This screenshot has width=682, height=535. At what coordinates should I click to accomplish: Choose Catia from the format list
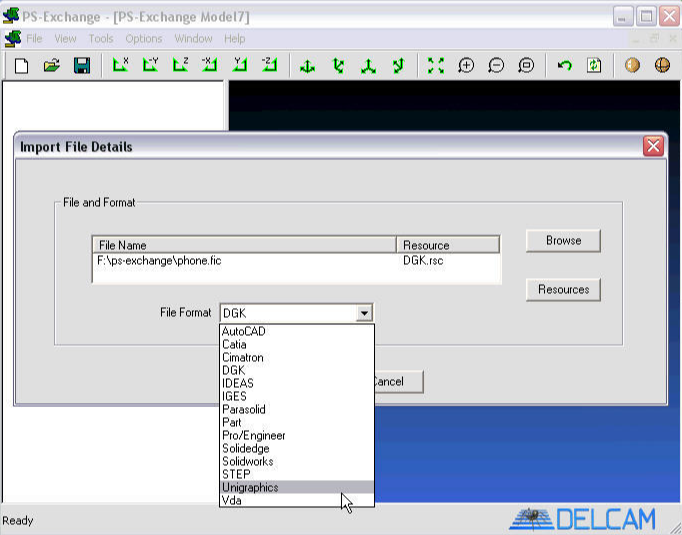[x=297, y=344]
